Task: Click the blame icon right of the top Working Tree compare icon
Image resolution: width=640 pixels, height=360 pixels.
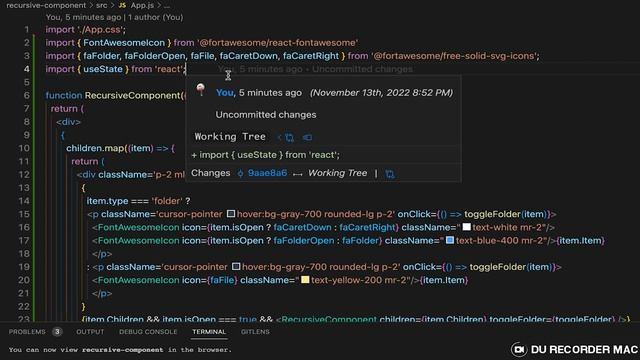Action: click(307, 138)
